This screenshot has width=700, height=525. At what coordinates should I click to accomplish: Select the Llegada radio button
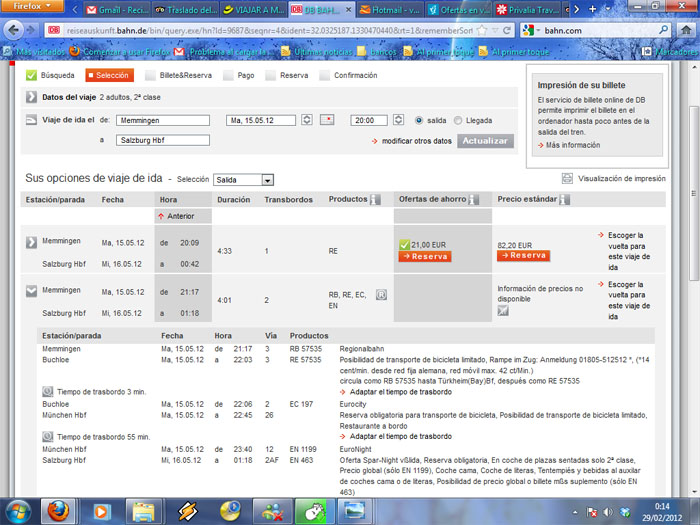(458, 121)
